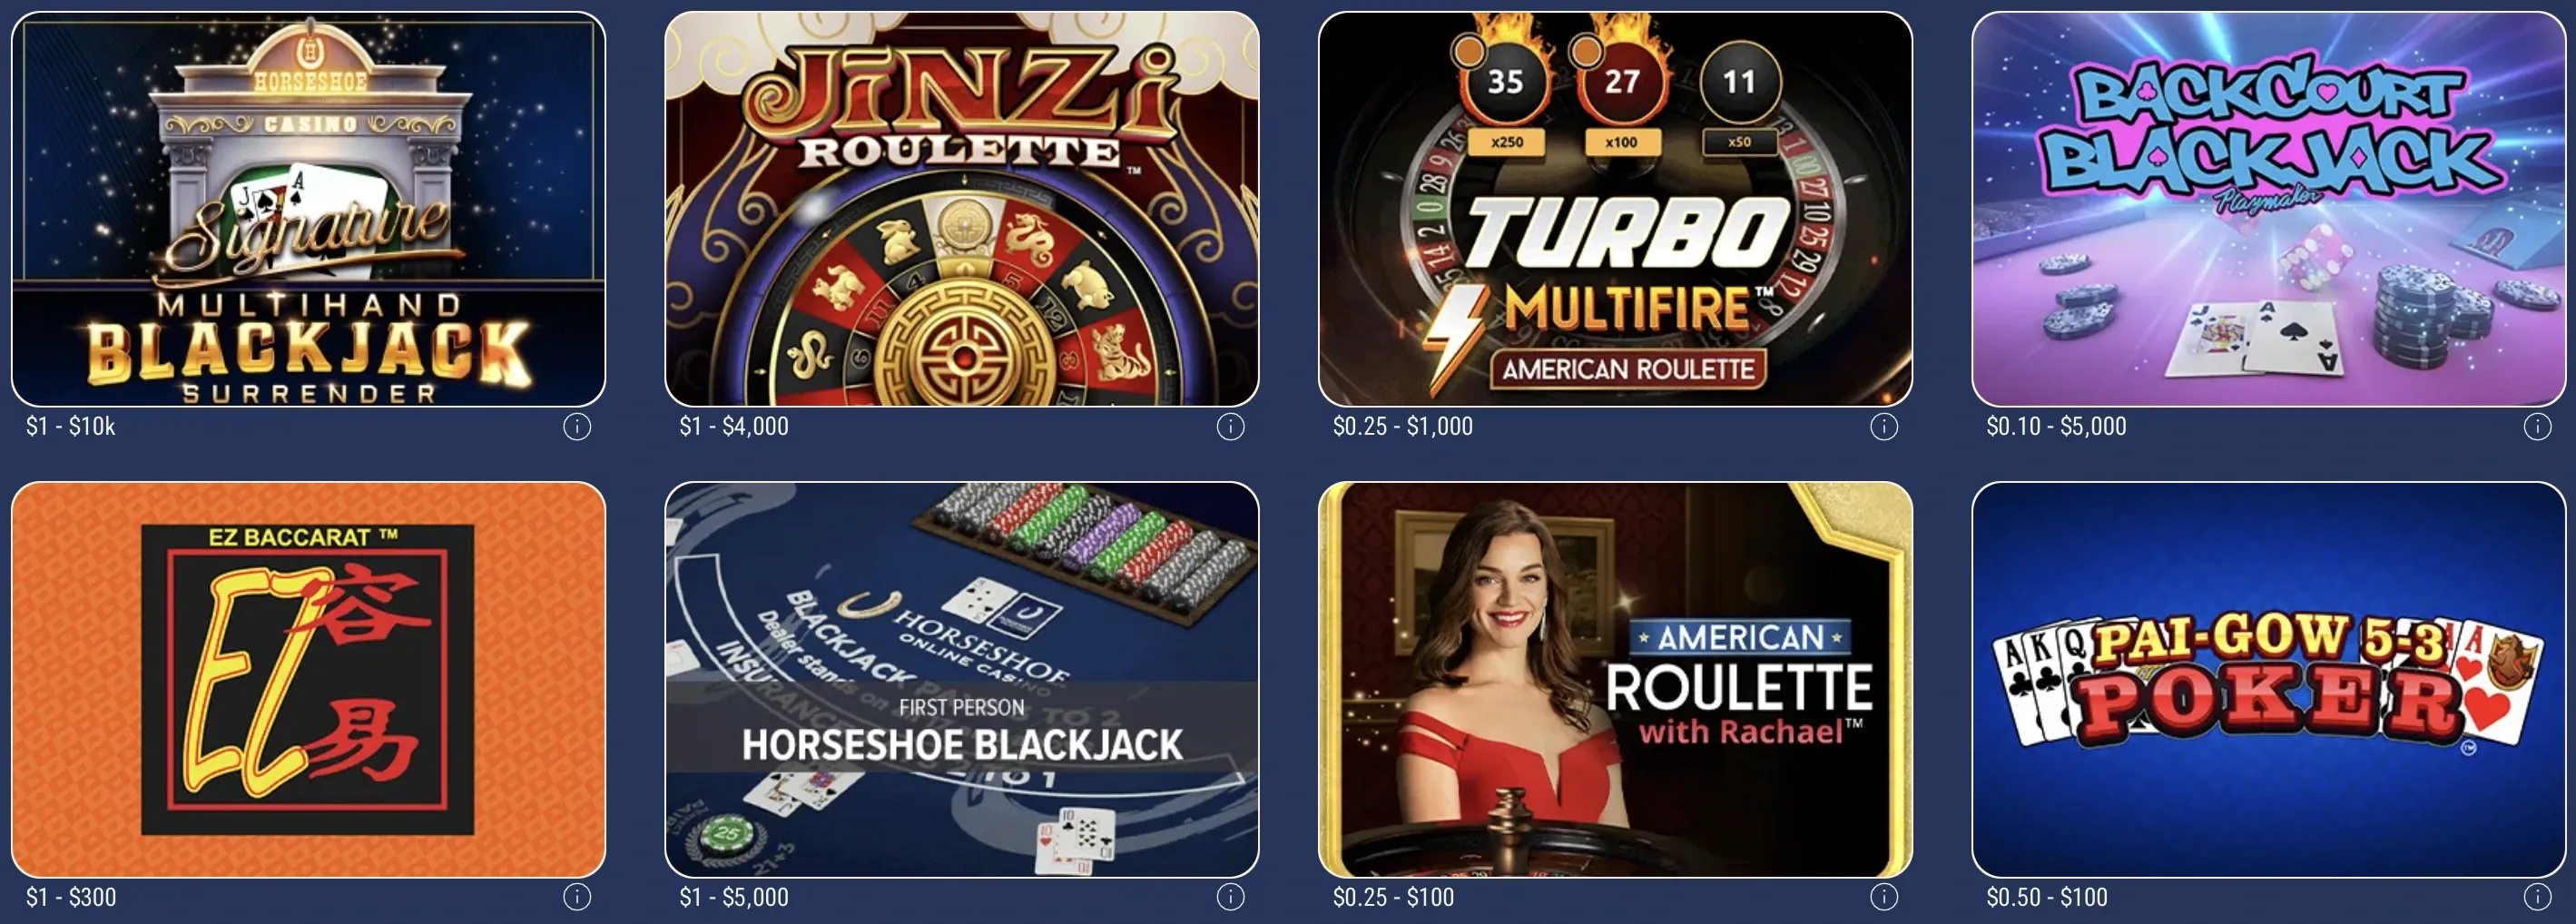Open info for Signature Multihand Blackjack Surrender
The image size is (2576, 924).
(x=577, y=427)
